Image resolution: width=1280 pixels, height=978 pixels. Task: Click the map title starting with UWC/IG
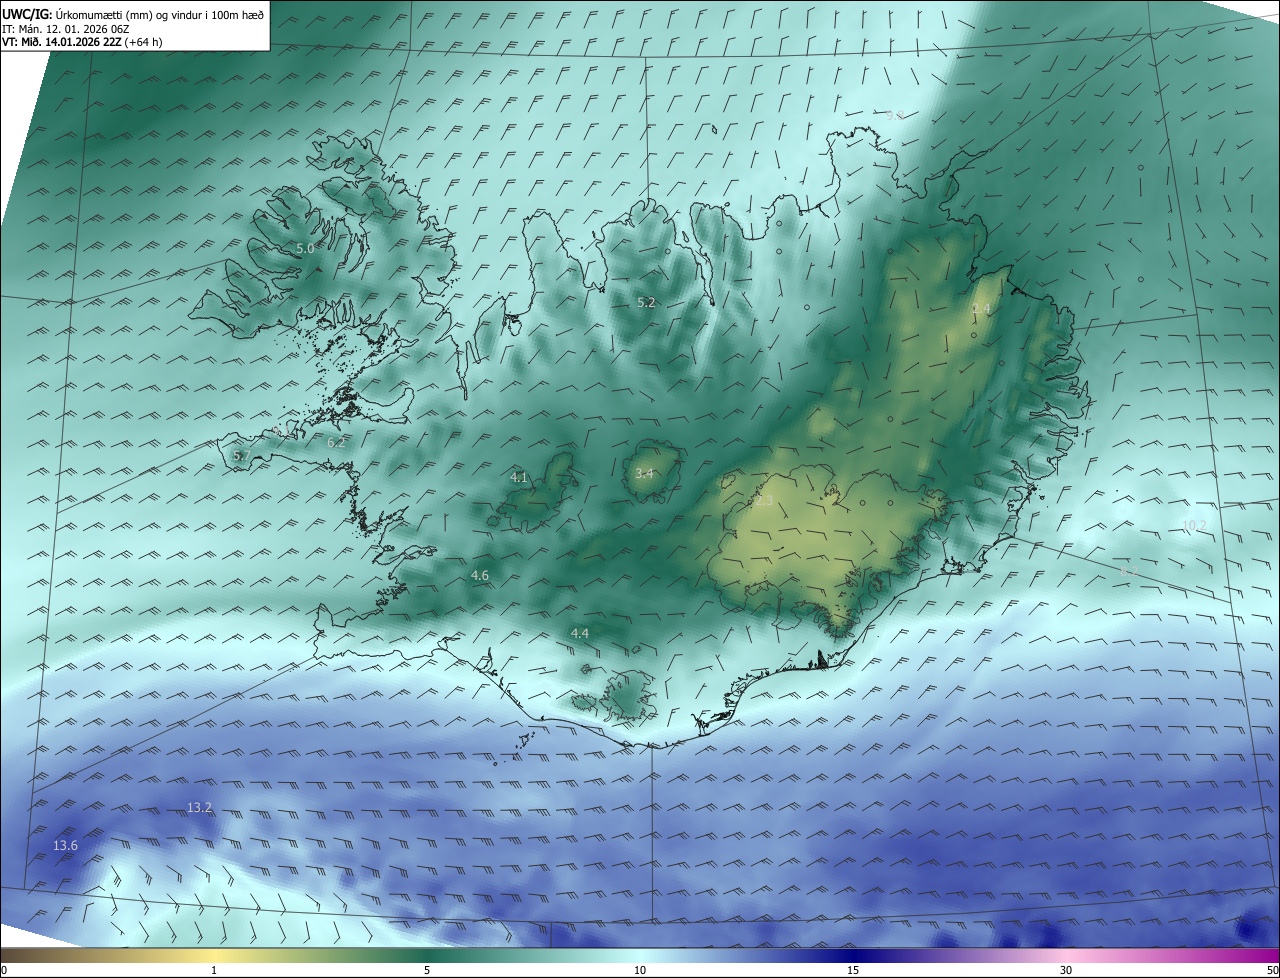click(133, 14)
